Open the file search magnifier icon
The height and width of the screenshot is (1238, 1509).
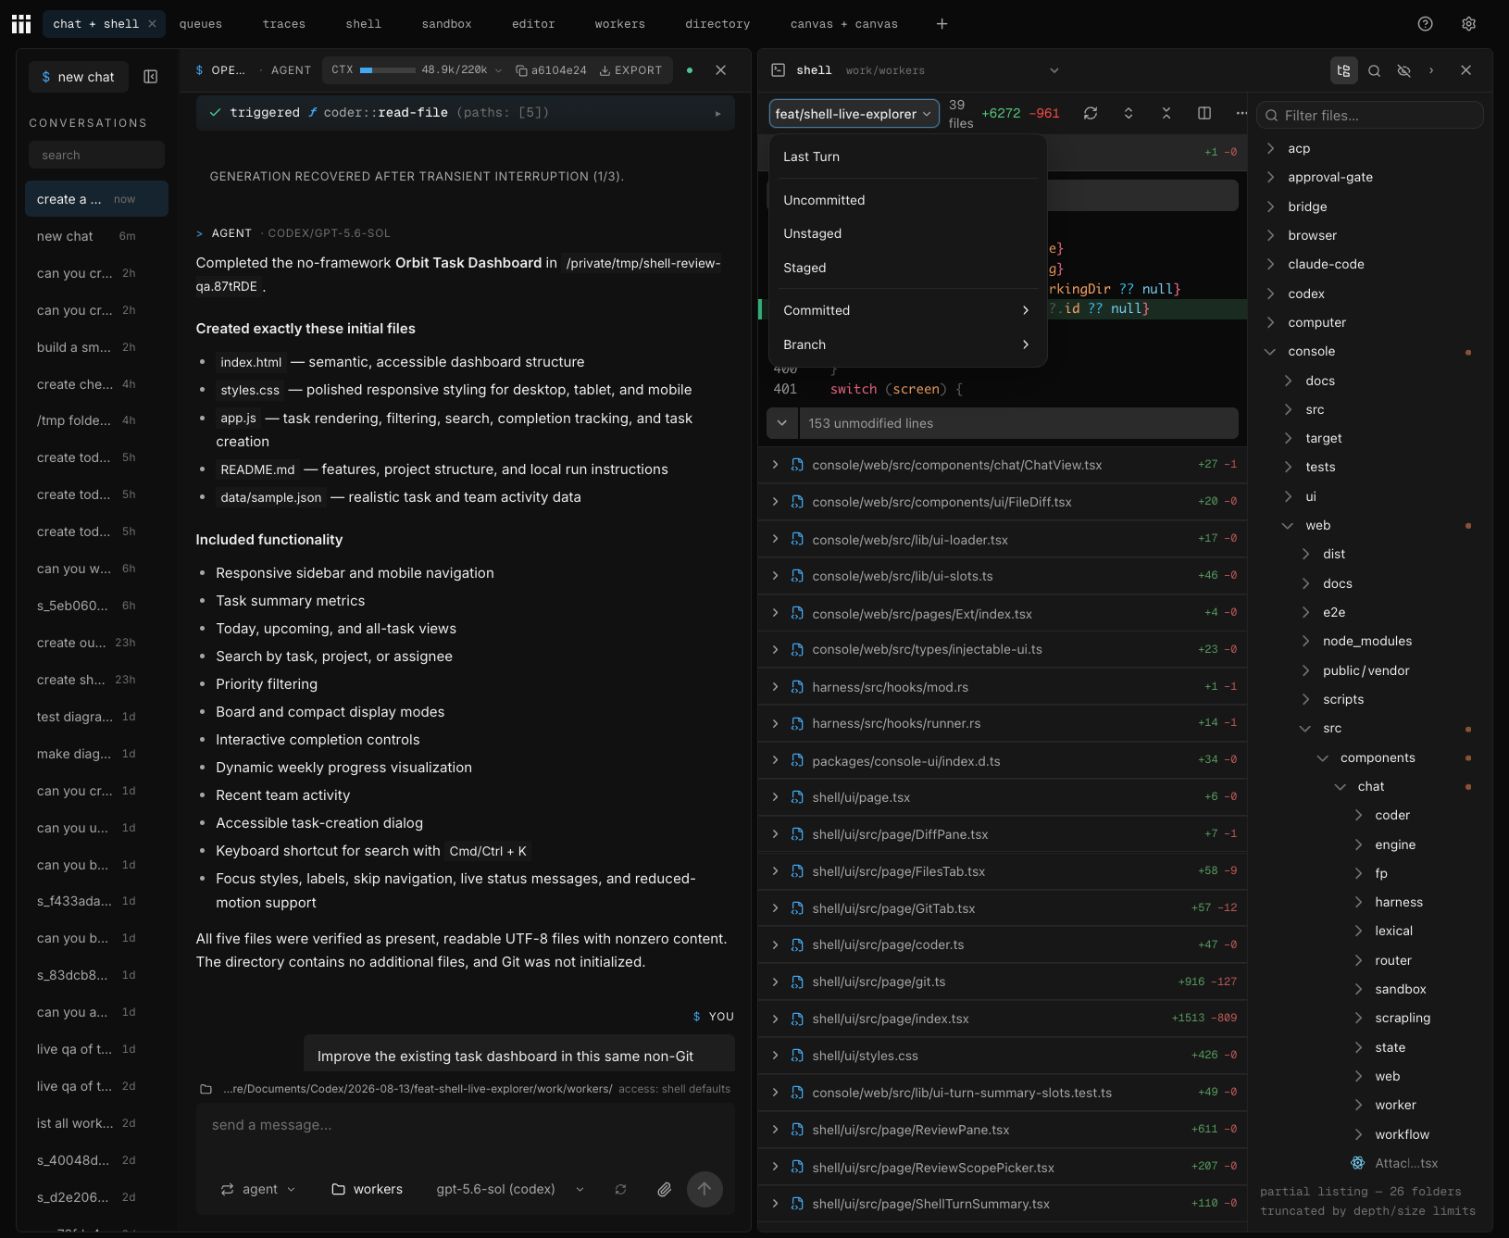(x=1374, y=71)
